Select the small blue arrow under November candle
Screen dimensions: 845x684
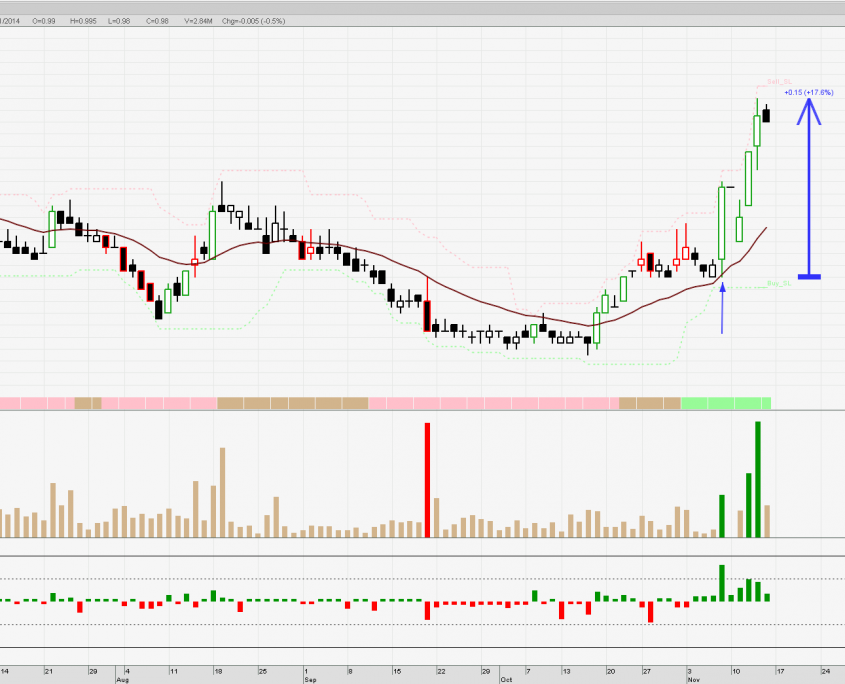pyautogui.click(x=722, y=308)
